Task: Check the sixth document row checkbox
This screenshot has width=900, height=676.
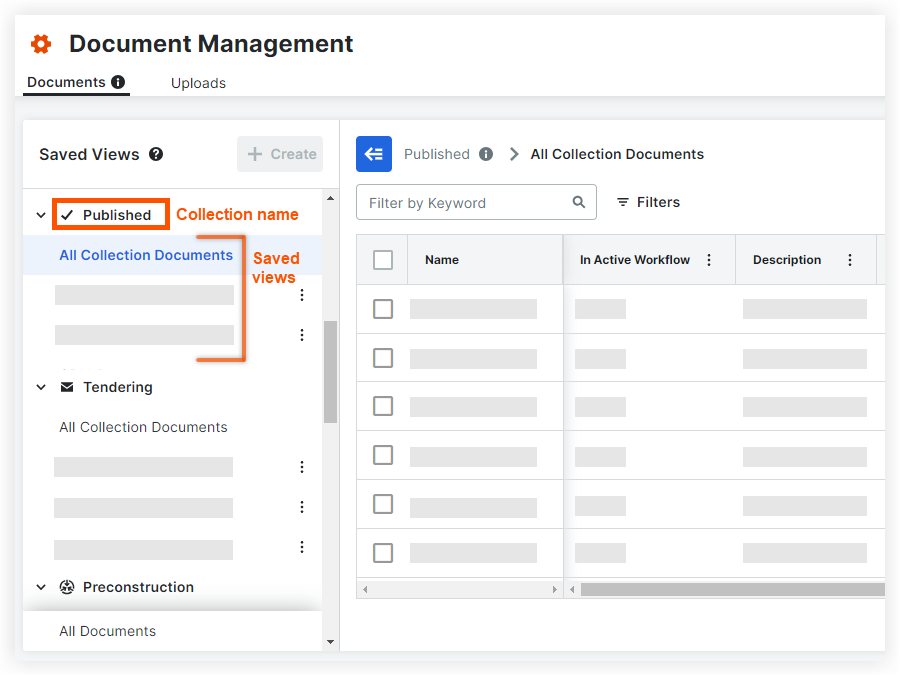Action: click(383, 553)
